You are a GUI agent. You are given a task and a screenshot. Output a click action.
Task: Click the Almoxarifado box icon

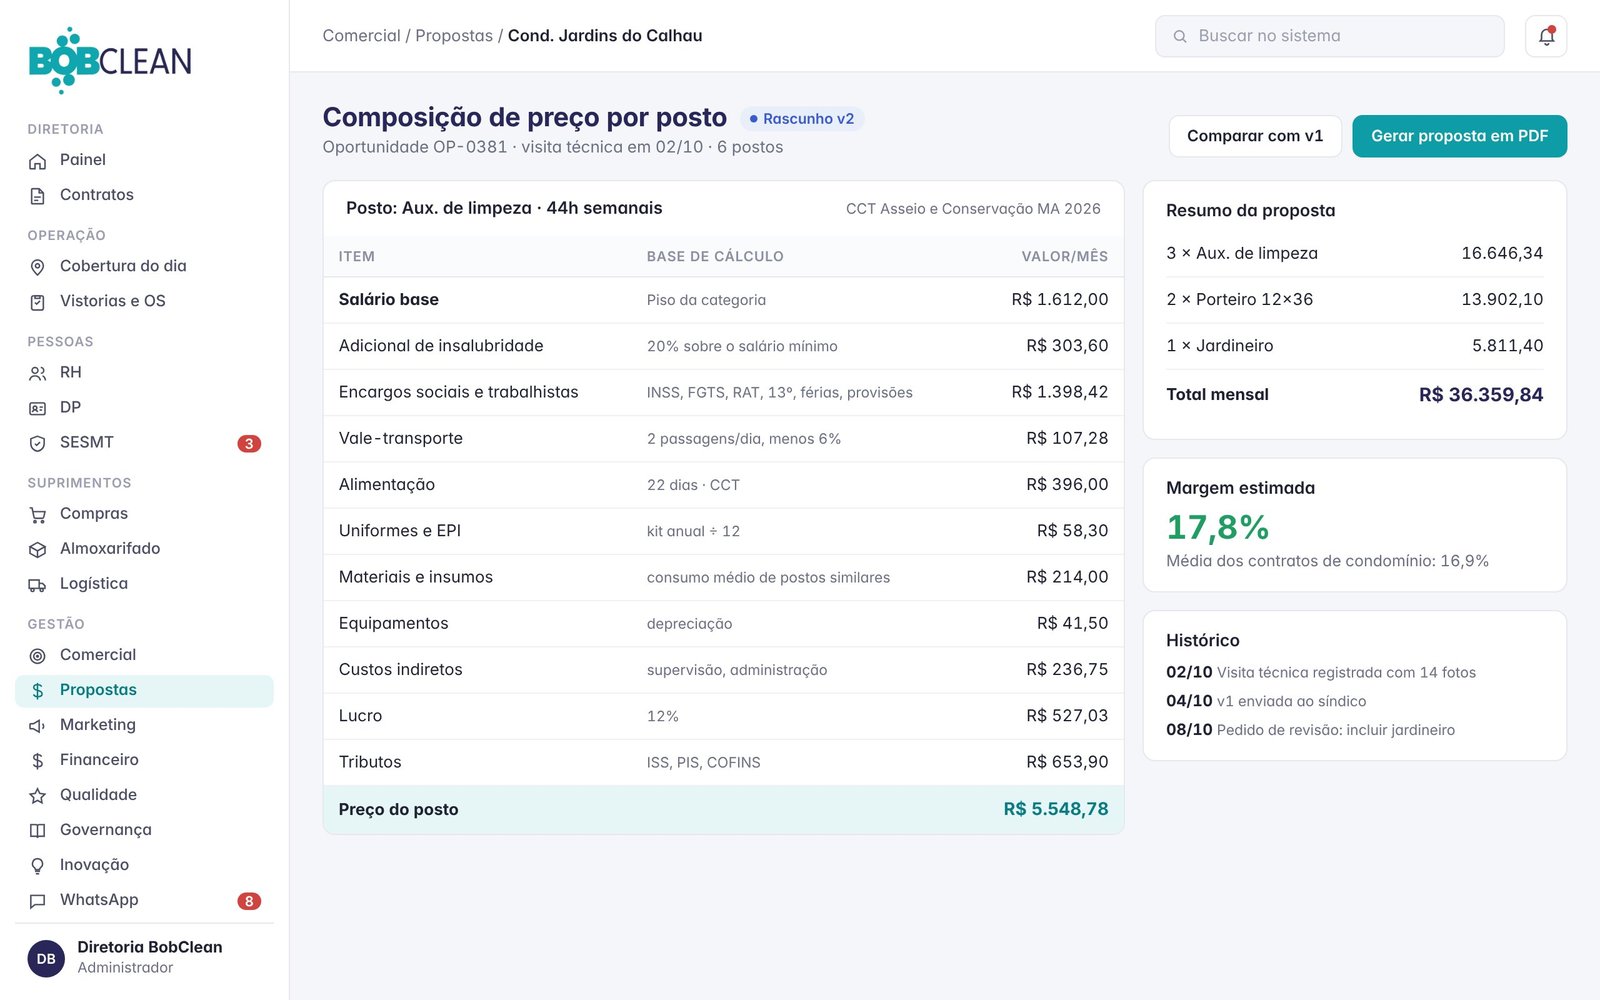37,549
